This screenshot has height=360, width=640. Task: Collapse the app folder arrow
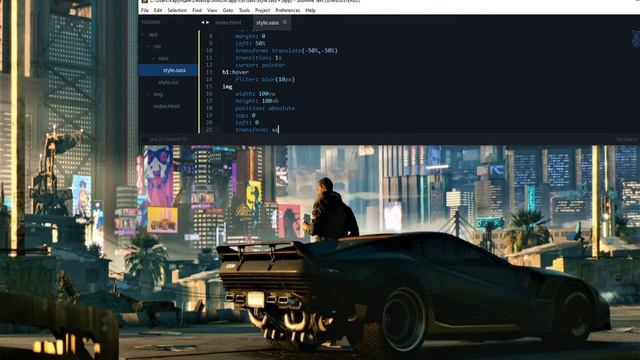click(x=144, y=35)
